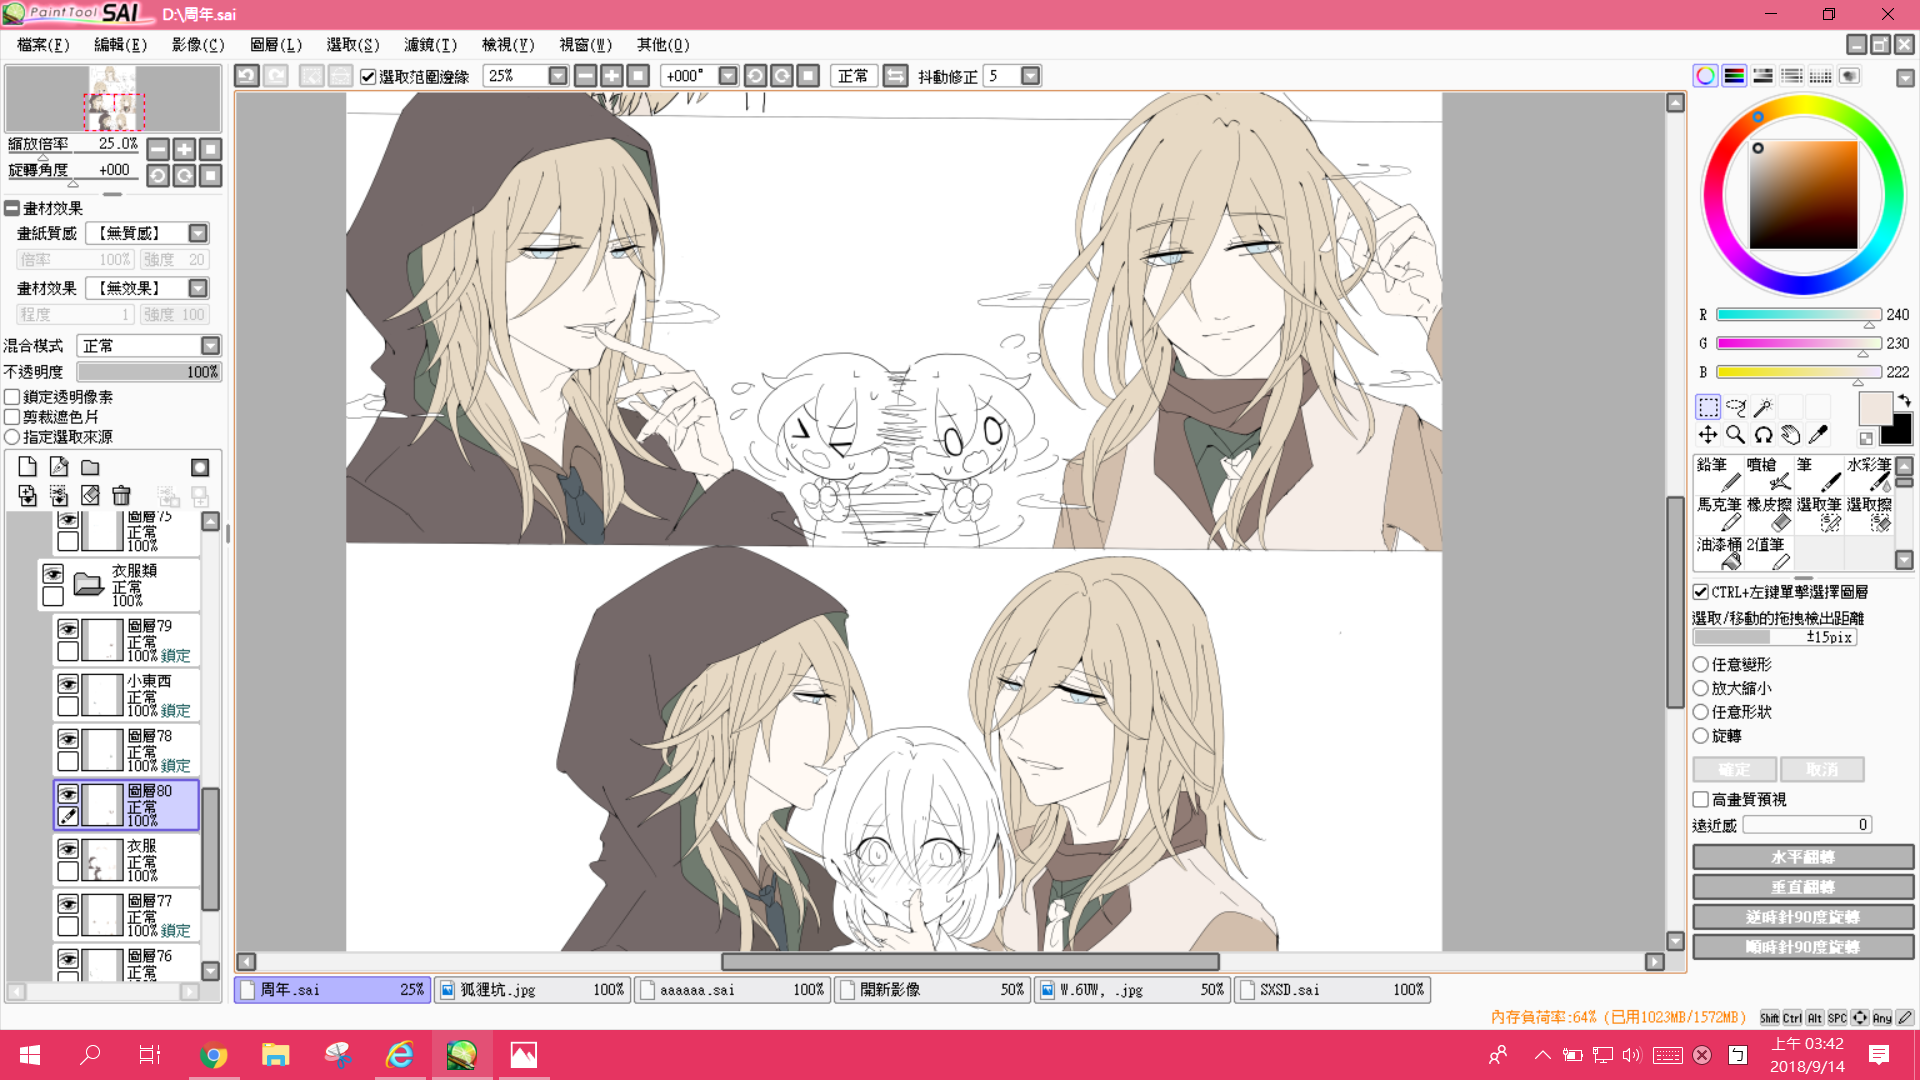The height and width of the screenshot is (1080, 1920).
Task: Open color panel options dropdown arrow
Action: coord(1905,78)
